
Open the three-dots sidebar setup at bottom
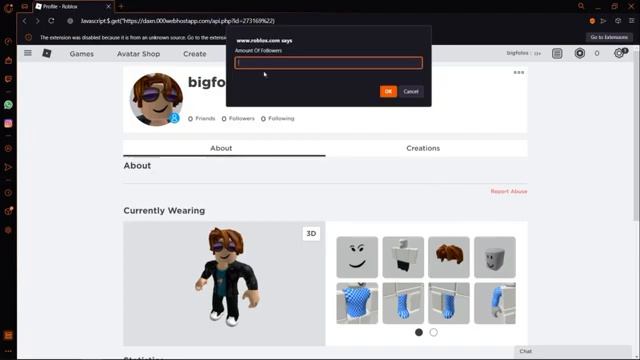click(x=8, y=351)
